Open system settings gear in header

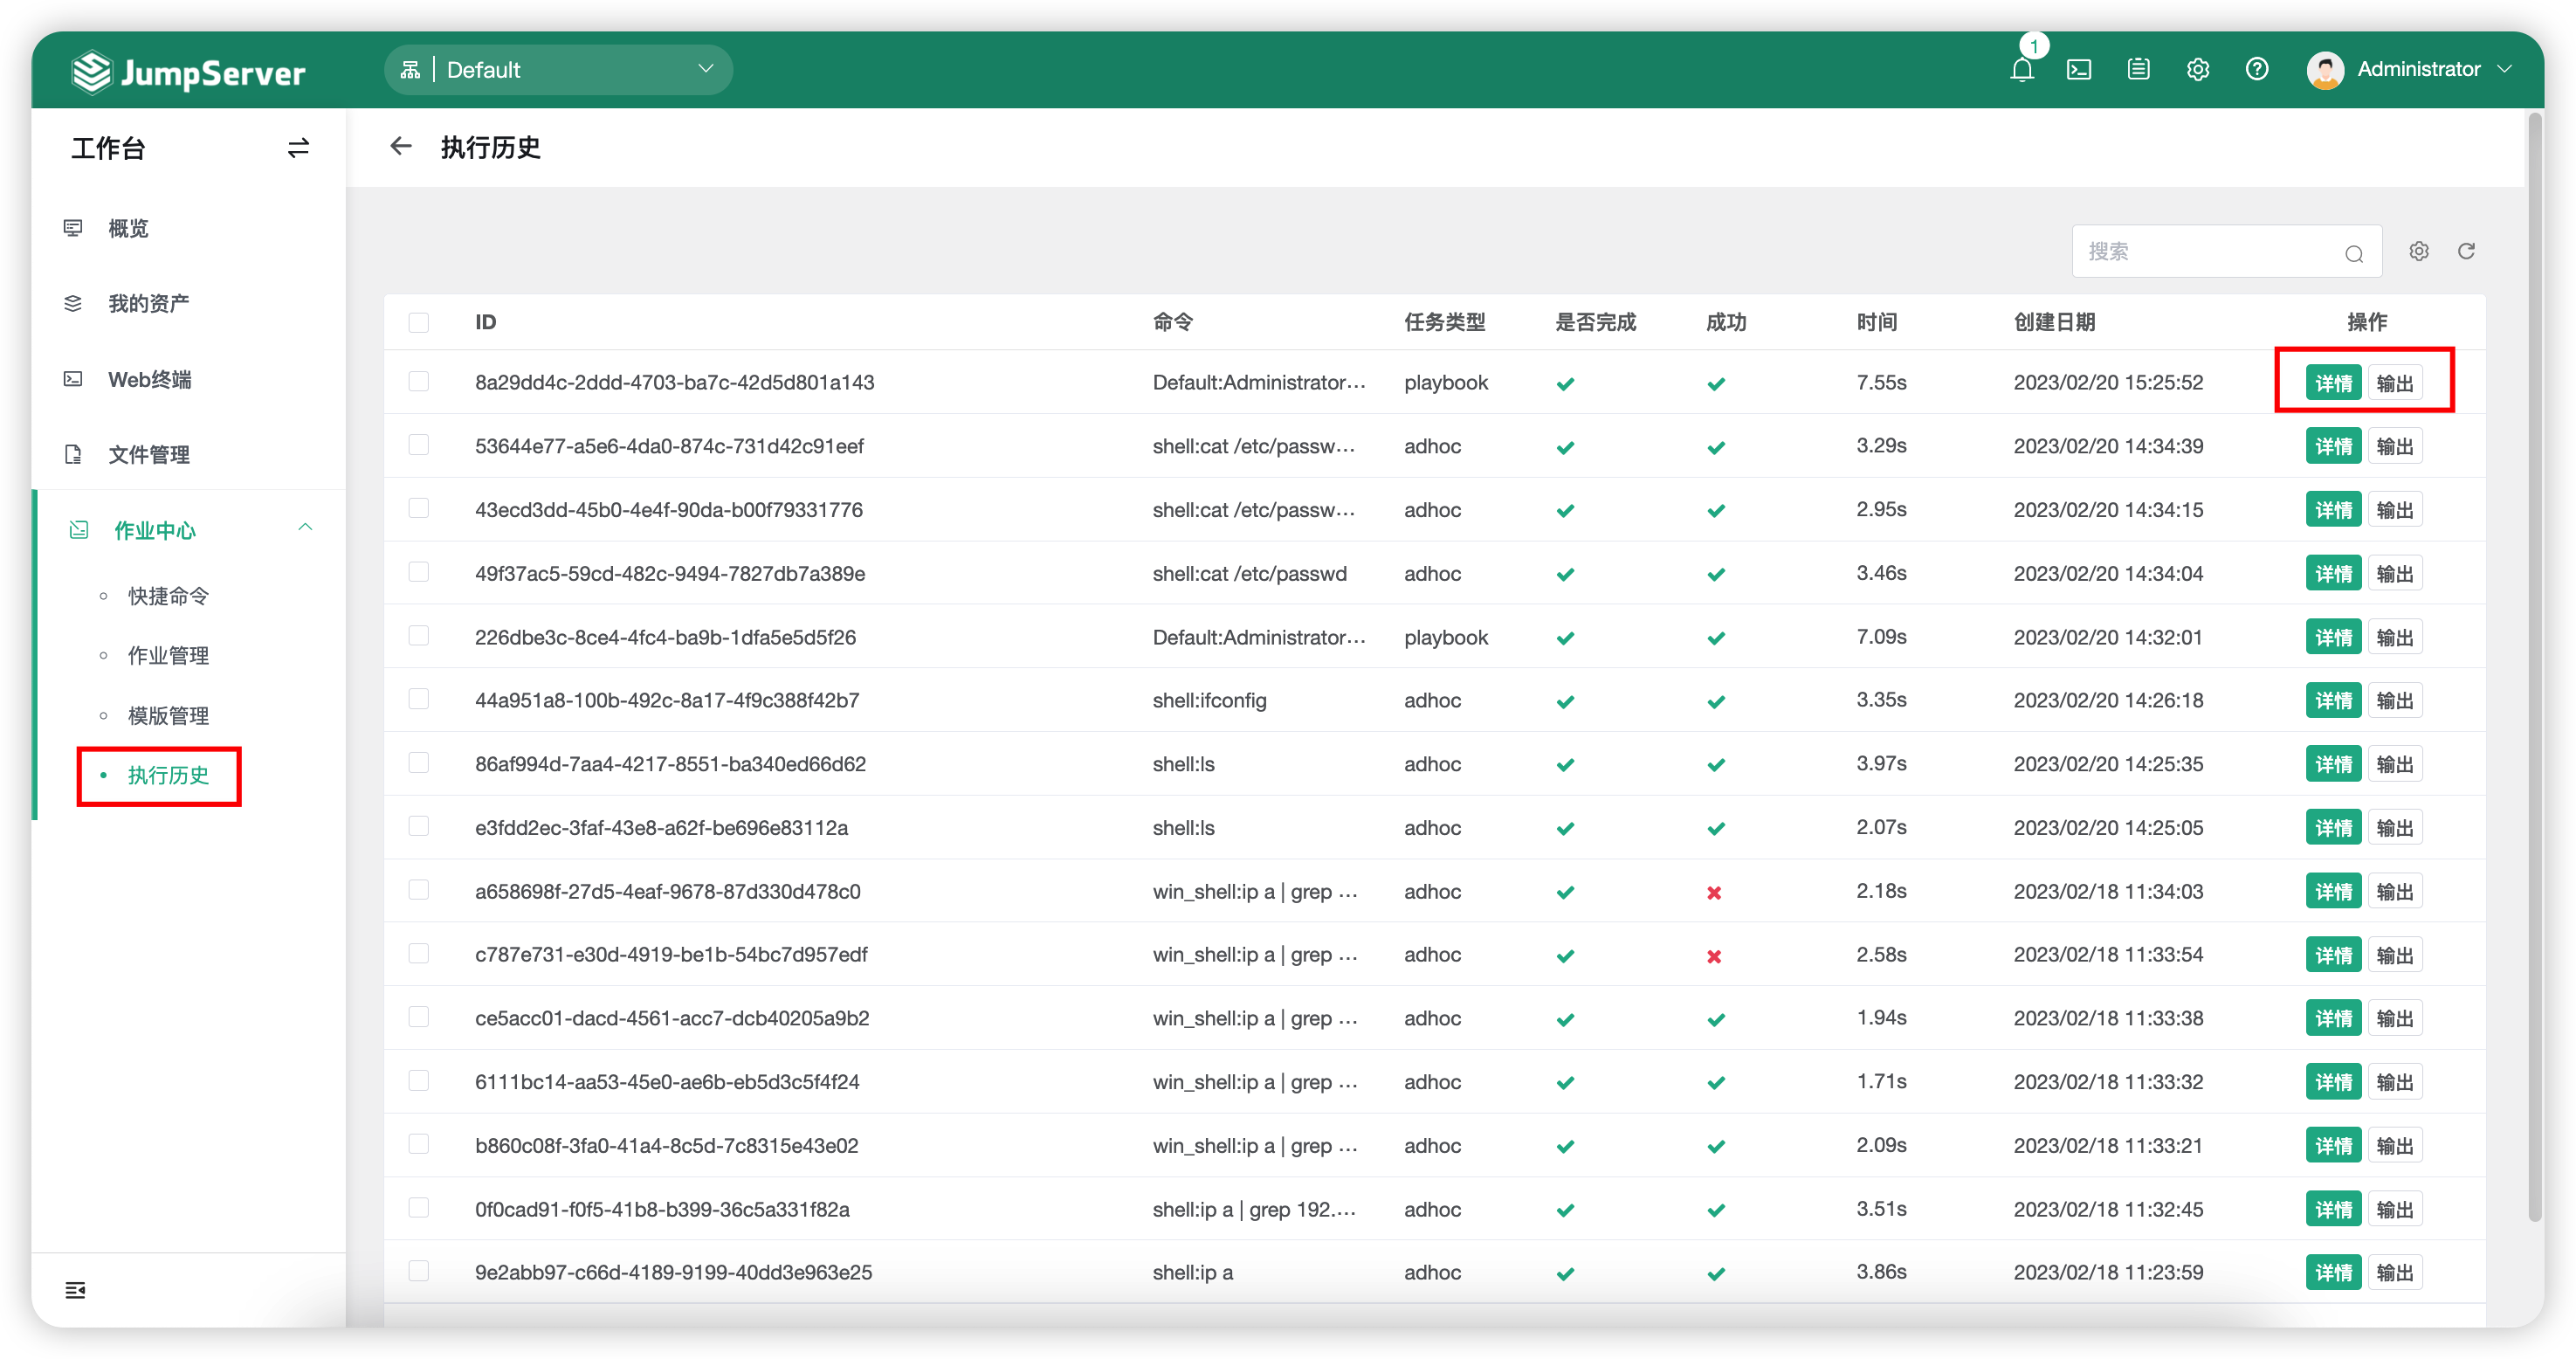pyautogui.click(x=2197, y=69)
